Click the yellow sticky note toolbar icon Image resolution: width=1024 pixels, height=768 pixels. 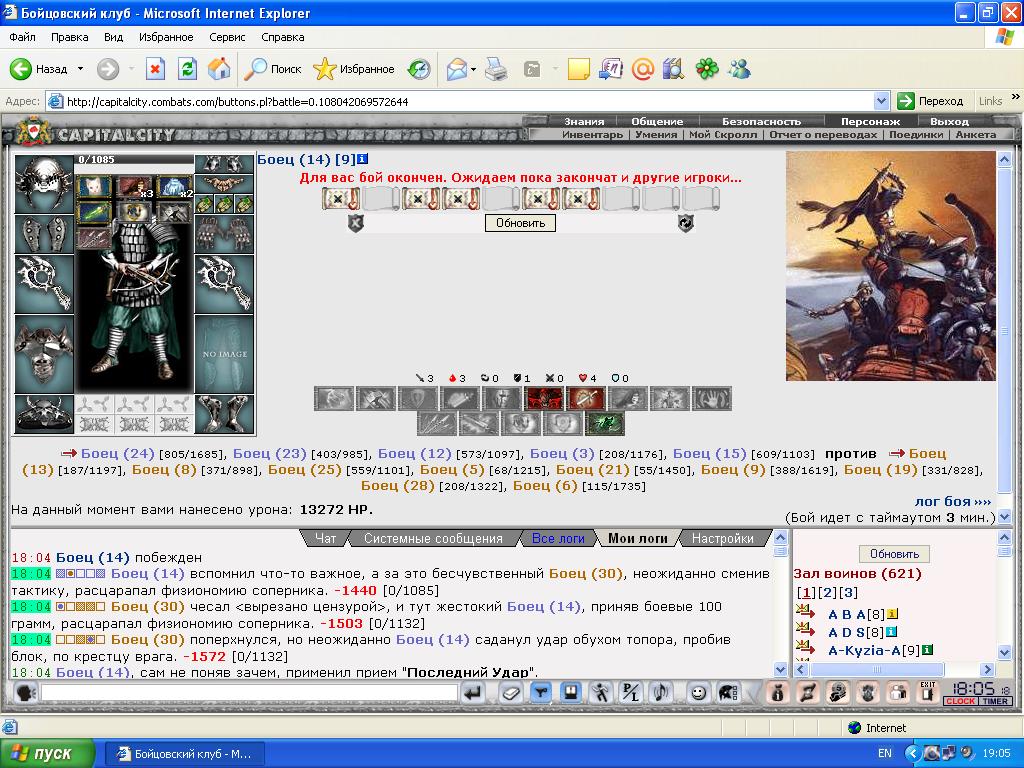[579, 69]
